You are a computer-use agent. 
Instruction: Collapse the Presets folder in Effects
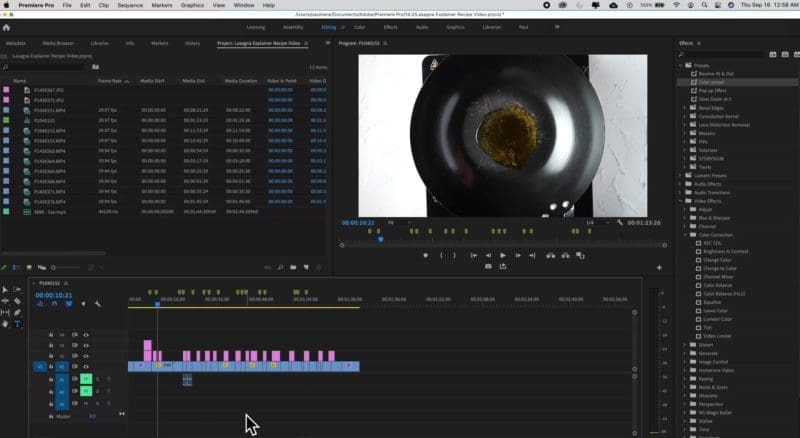[681, 65]
